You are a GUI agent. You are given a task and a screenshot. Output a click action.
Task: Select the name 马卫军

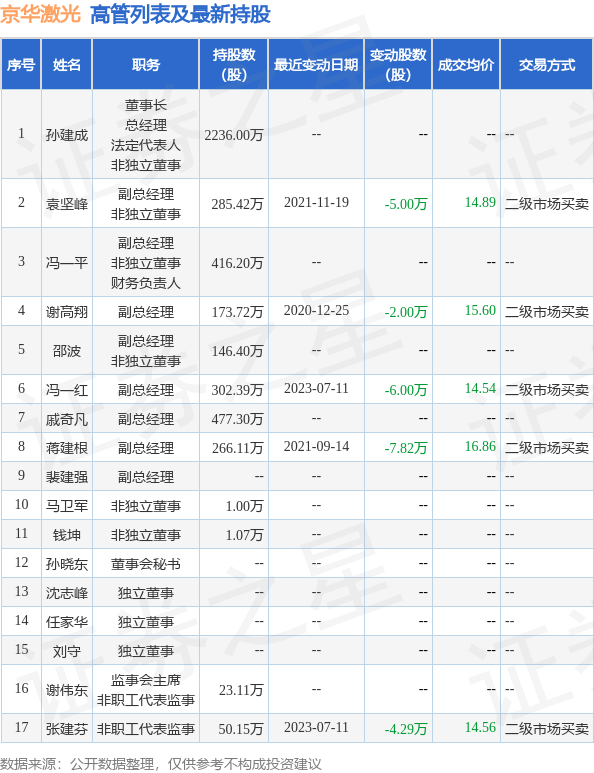[67, 506]
